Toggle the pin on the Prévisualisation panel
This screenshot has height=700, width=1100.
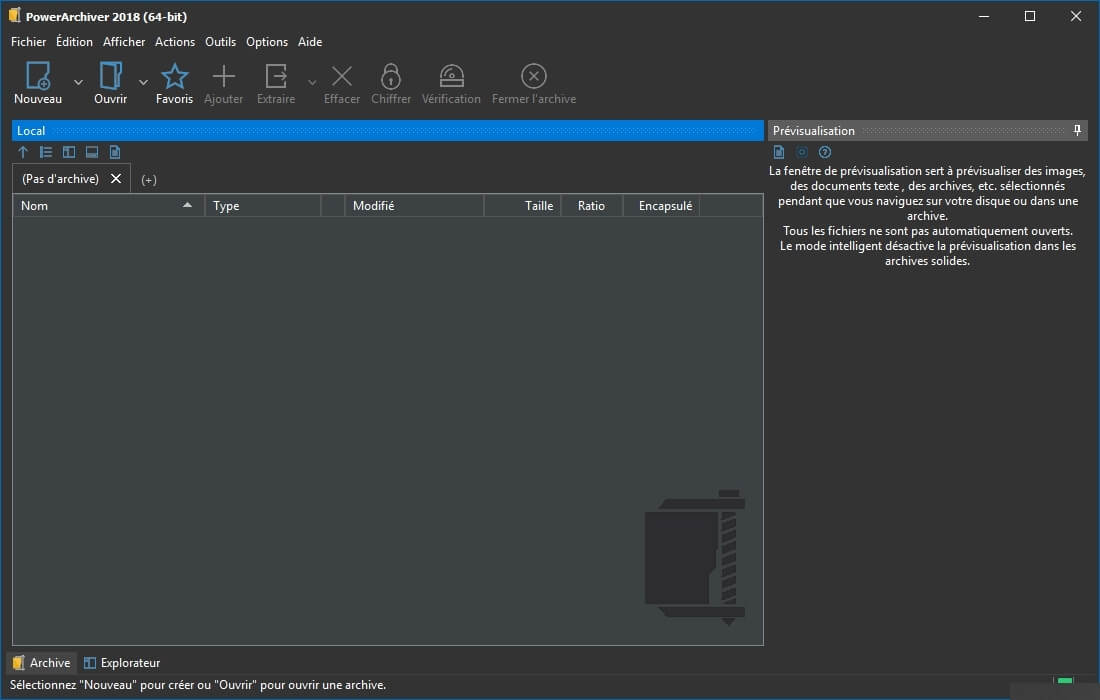[x=1077, y=130]
